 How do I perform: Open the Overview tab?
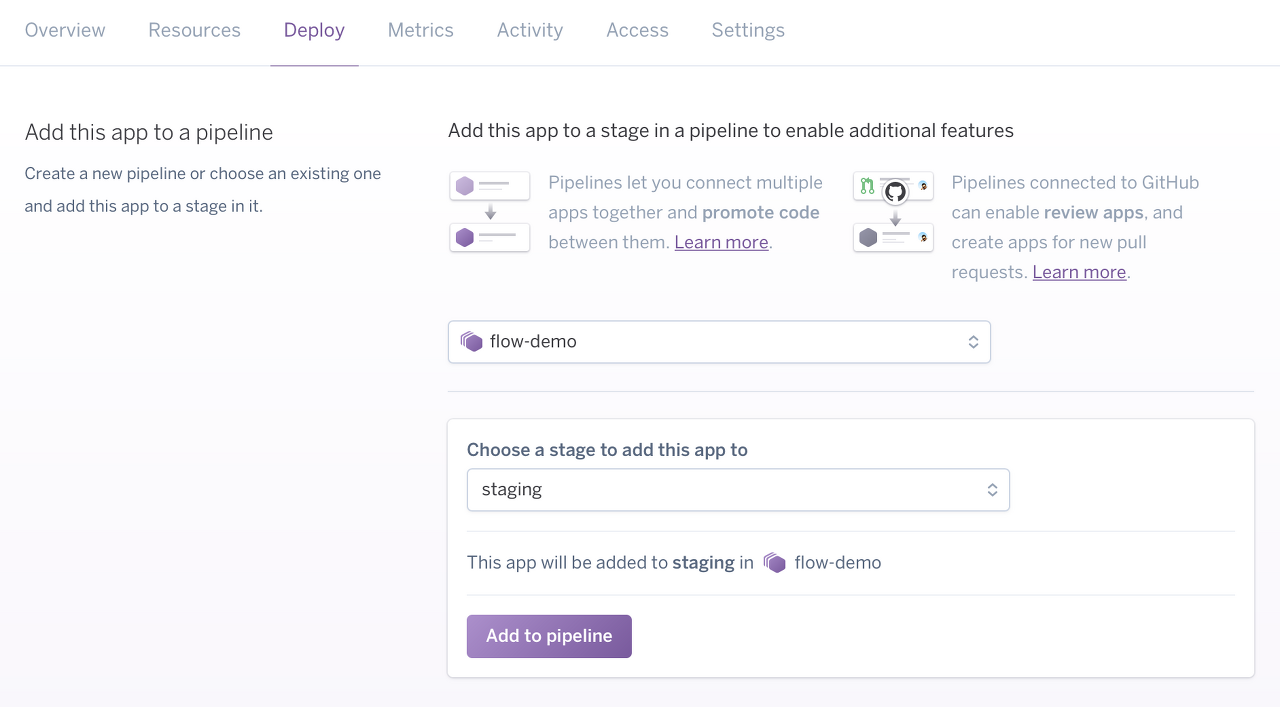[x=65, y=30]
